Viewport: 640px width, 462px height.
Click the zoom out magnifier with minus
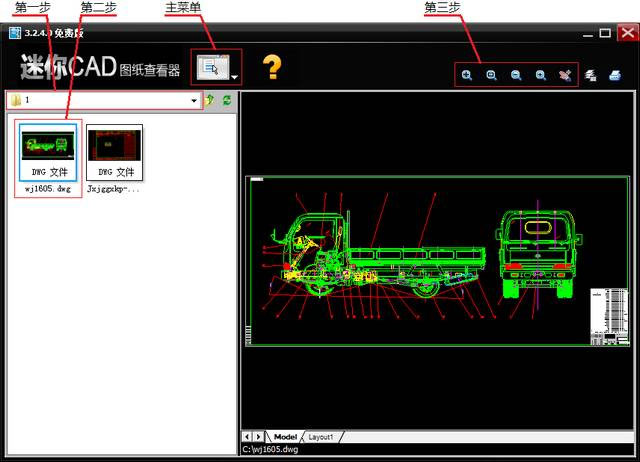click(x=516, y=75)
